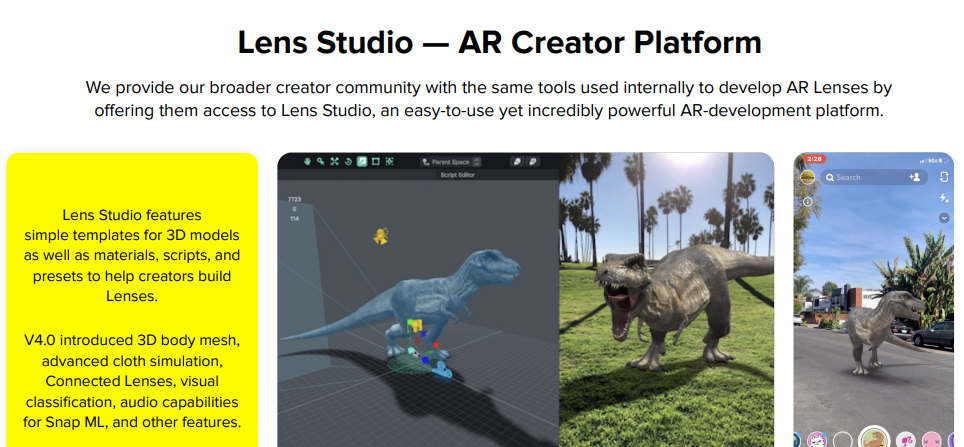Click the highlighted scale tool
964x447 pixels.
click(362, 162)
